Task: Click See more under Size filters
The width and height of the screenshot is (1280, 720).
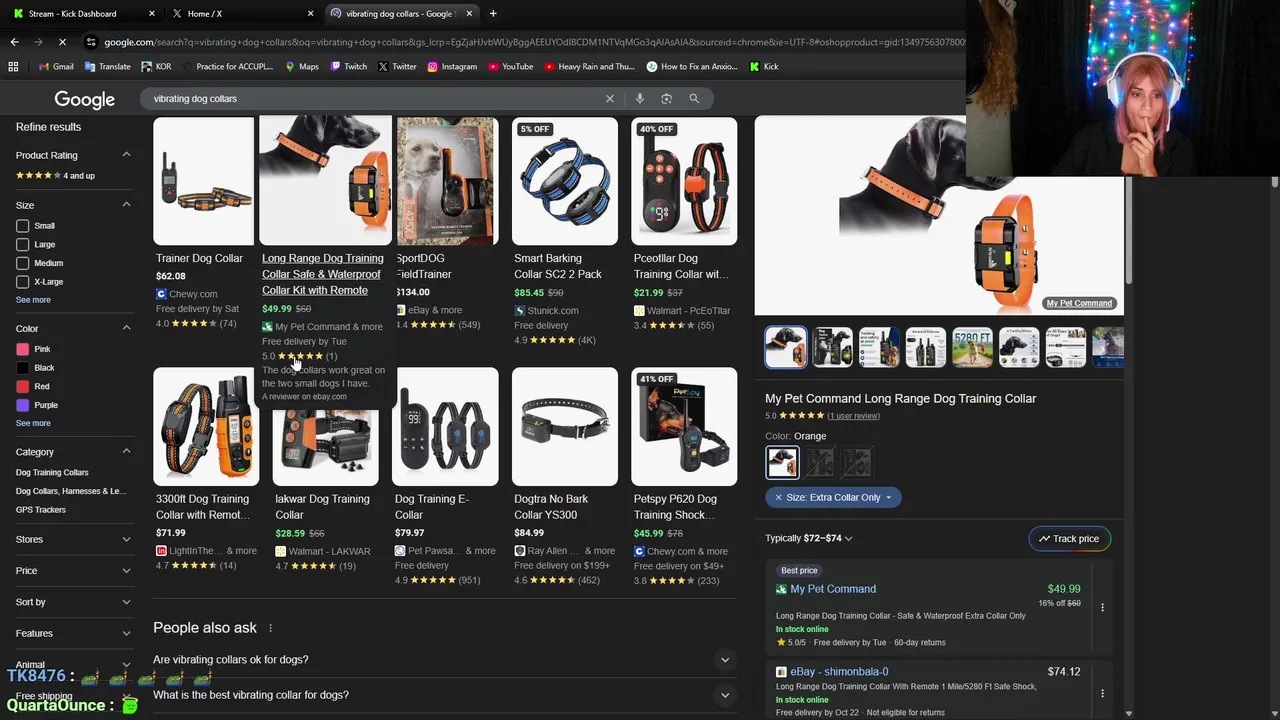Action: tap(33, 300)
